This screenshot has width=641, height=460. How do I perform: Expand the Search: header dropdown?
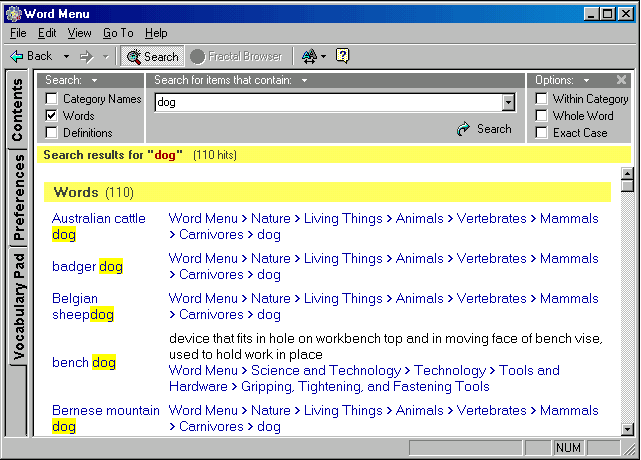tap(94, 80)
